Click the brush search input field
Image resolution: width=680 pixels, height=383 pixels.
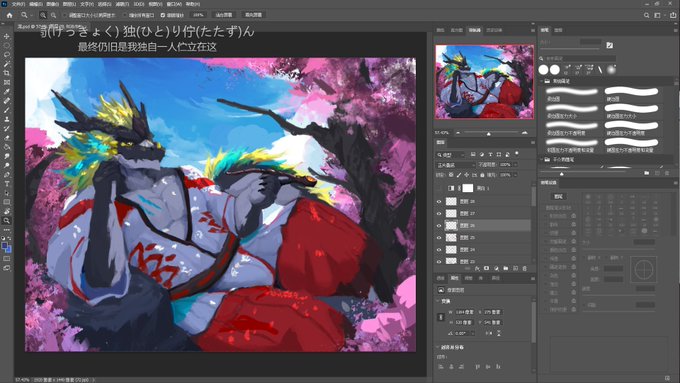click(580, 58)
